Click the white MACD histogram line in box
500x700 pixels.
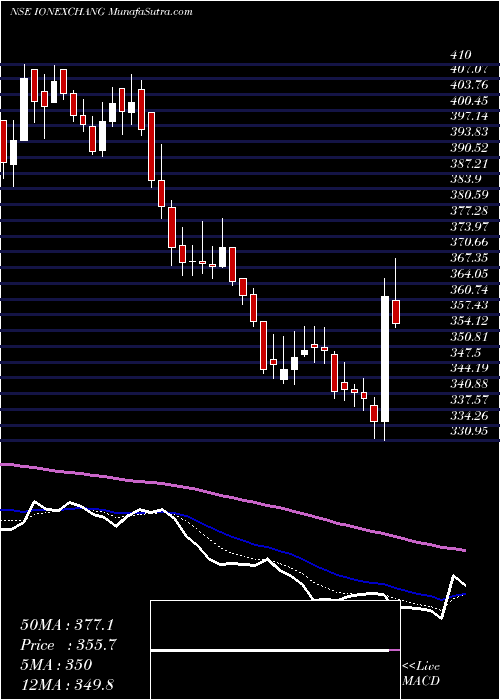point(270,651)
